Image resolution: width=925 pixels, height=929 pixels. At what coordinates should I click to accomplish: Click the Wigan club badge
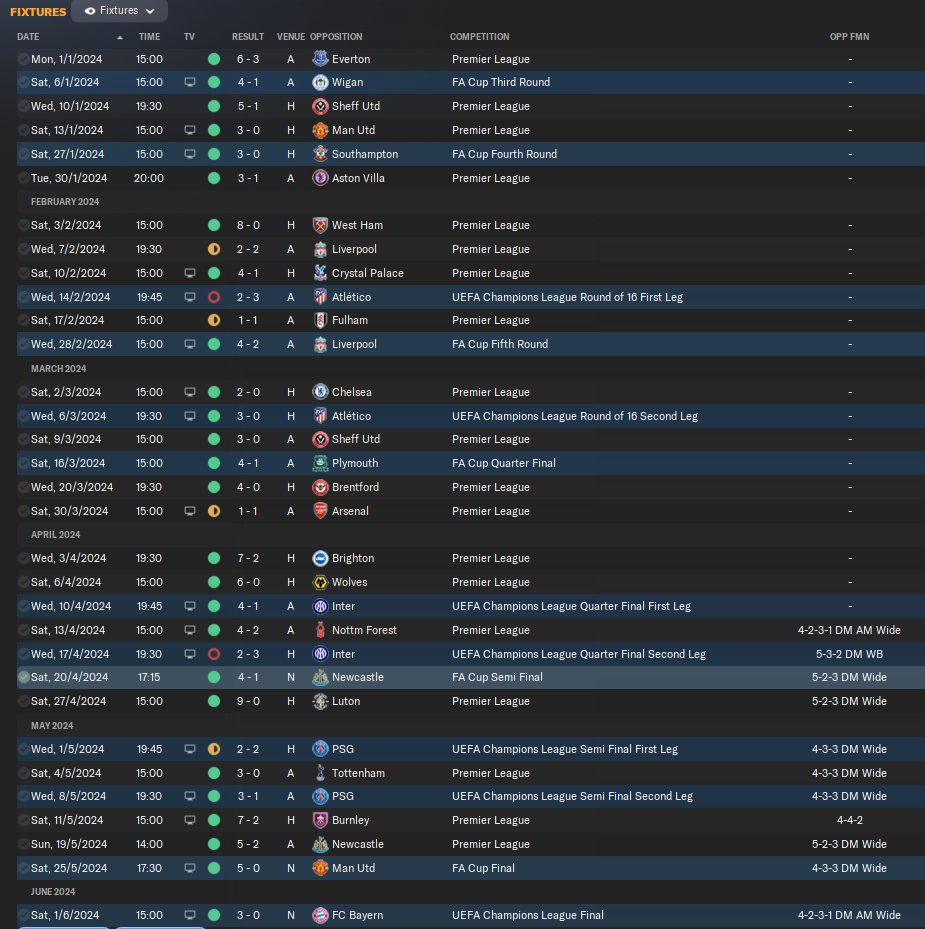point(320,82)
